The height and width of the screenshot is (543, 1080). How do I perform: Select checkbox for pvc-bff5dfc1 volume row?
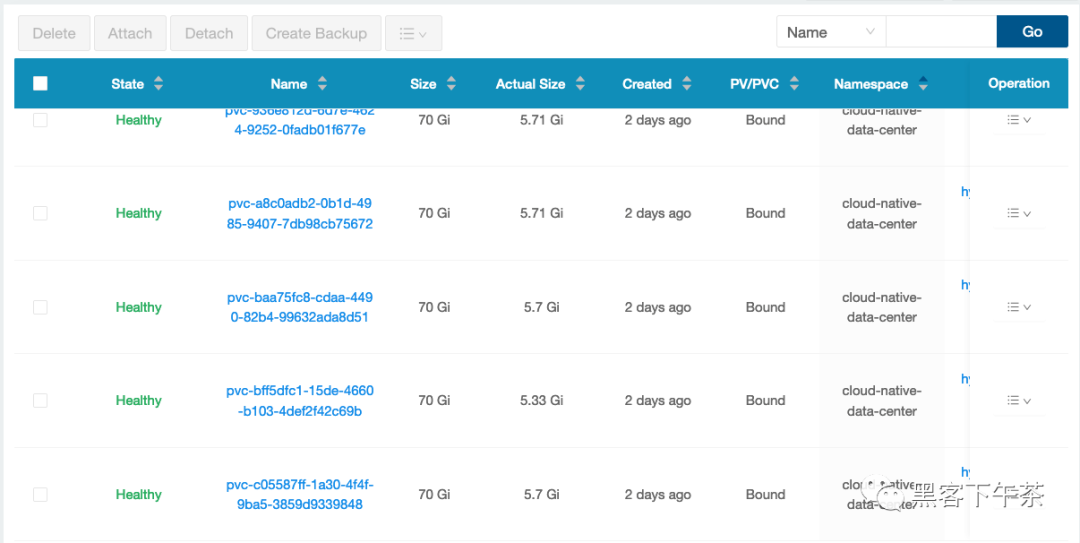[40, 400]
